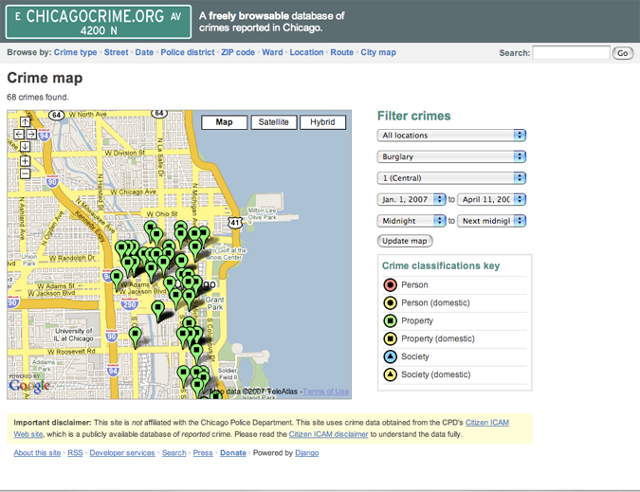Viewport: 640px width, 492px height.
Task: Select the standard Map view button
Action: 224,122
